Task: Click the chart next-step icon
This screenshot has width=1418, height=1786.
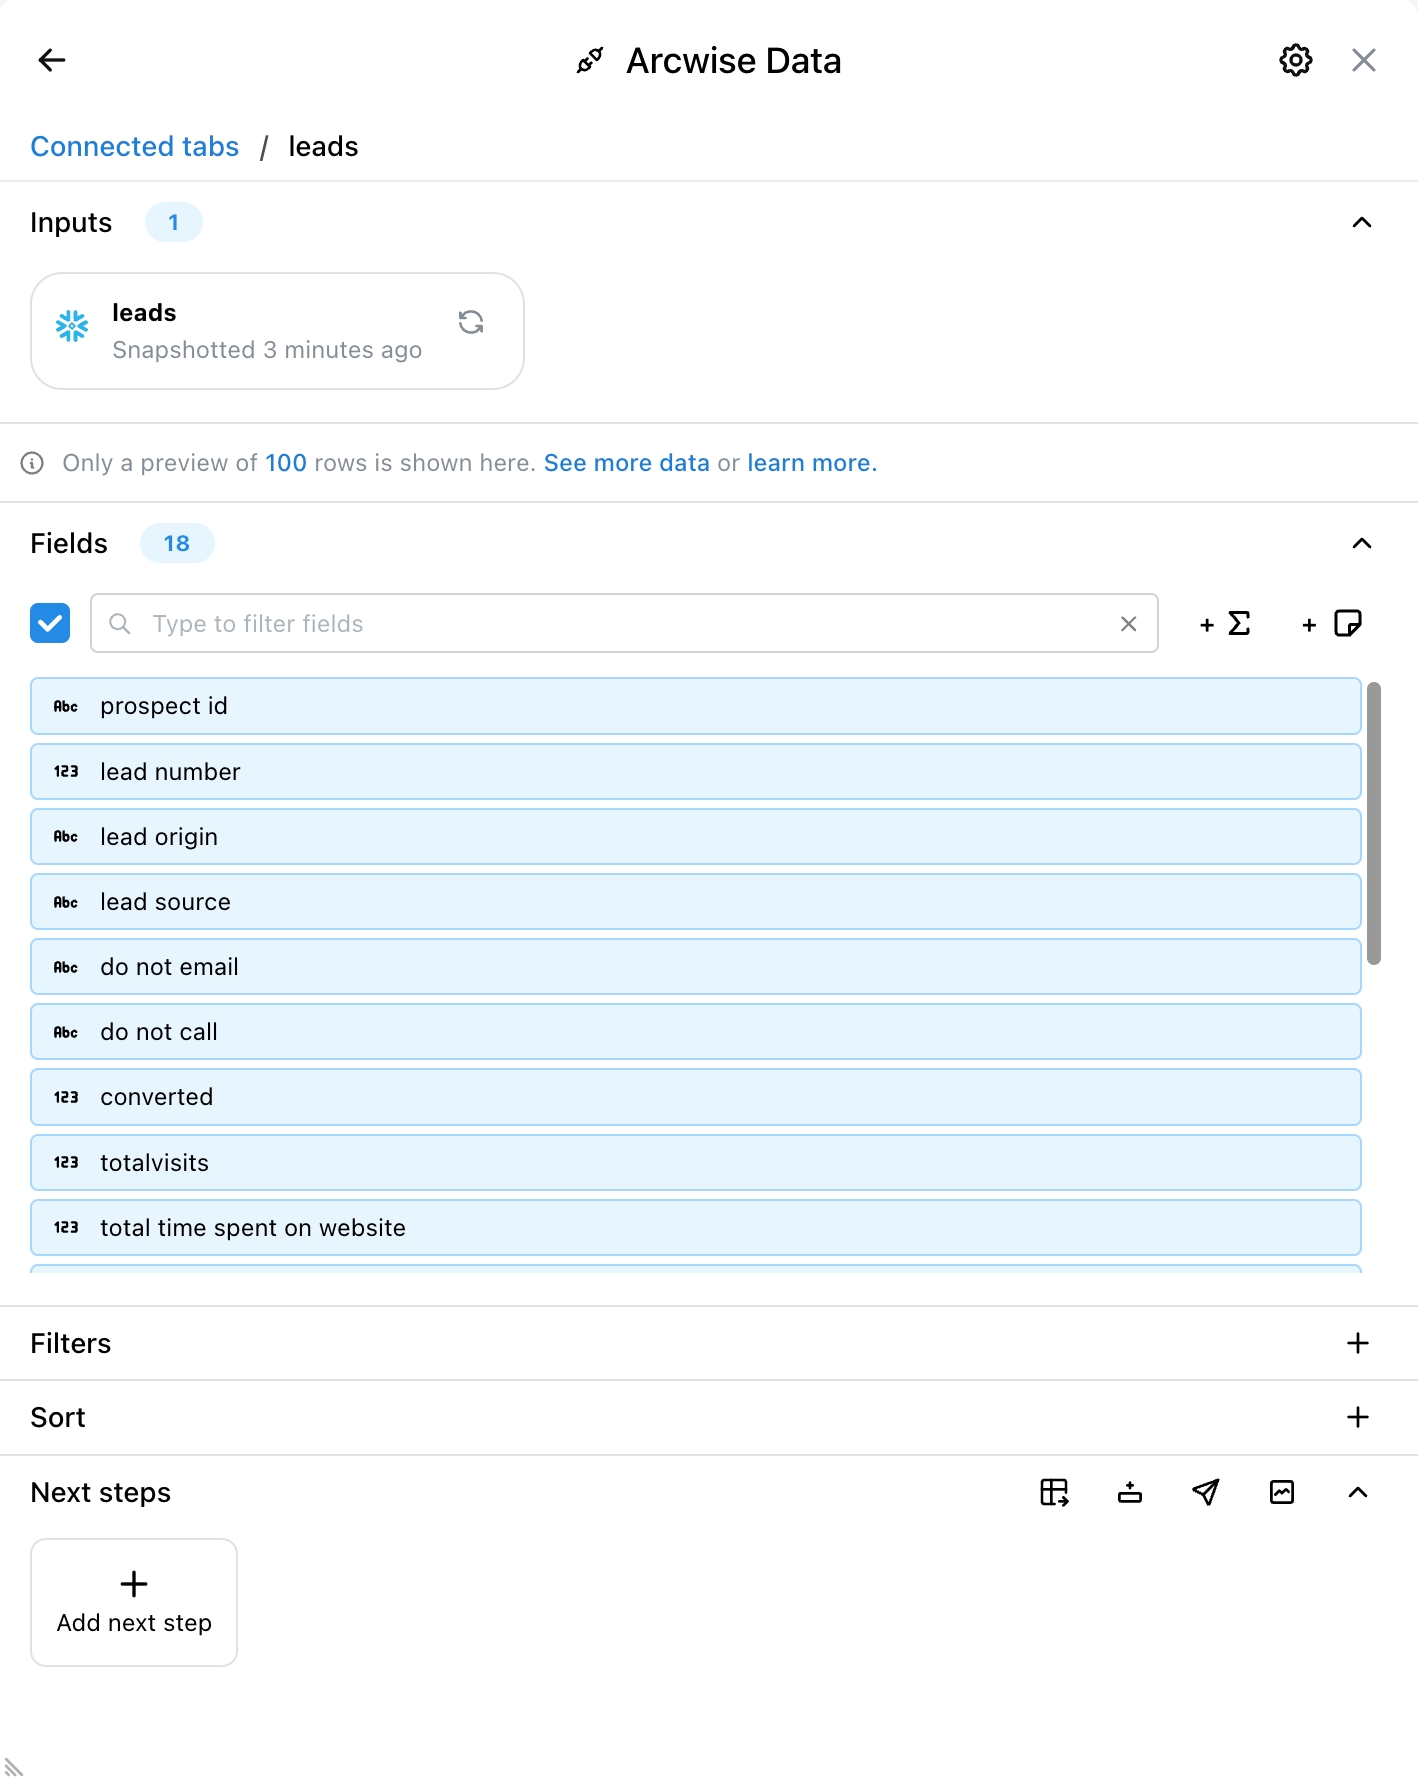Action: [x=1282, y=1492]
